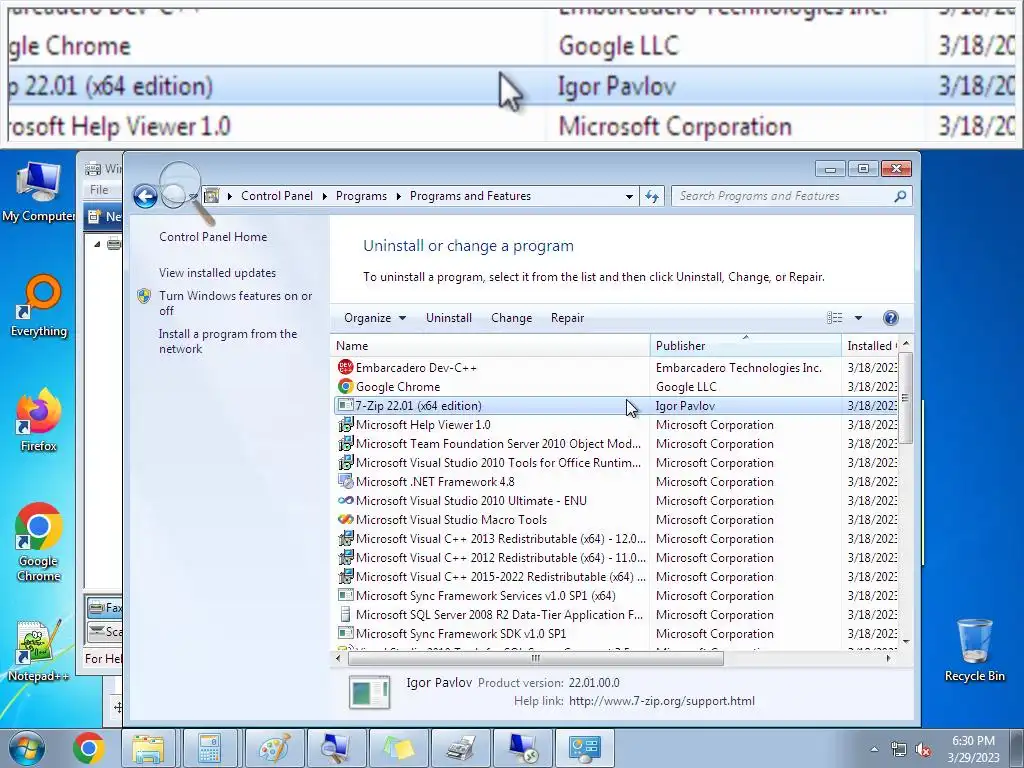
Task: Click the Refresh button beside the address bar
Action: 652,196
